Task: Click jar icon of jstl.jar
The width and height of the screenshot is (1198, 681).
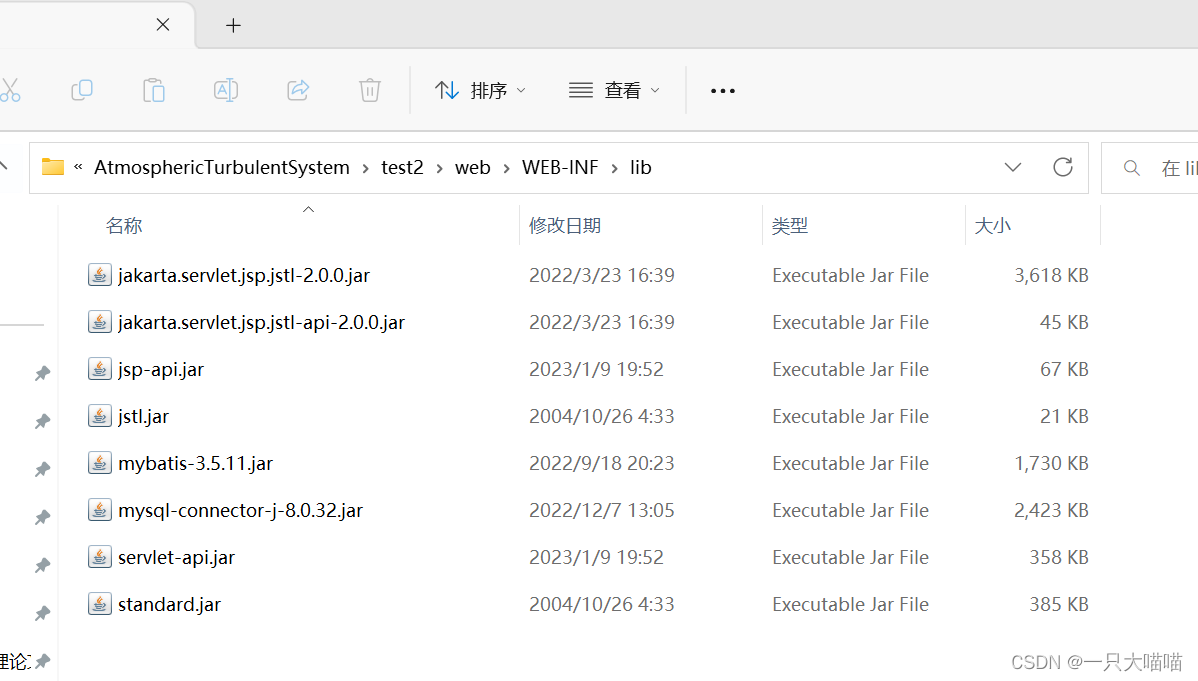Action: pos(99,416)
